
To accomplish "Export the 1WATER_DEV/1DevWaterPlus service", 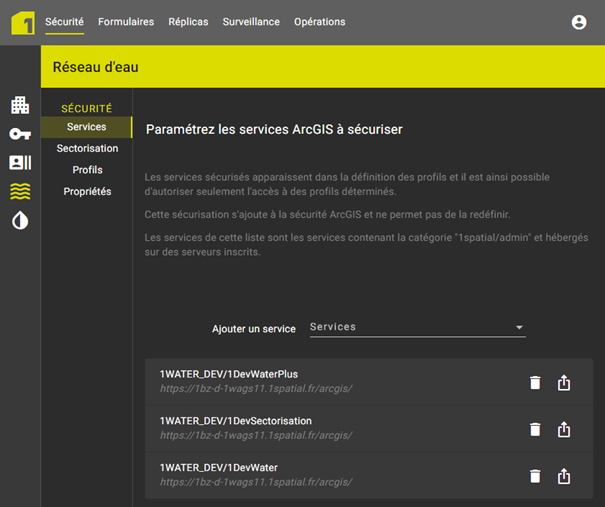I will (x=564, y=382).
